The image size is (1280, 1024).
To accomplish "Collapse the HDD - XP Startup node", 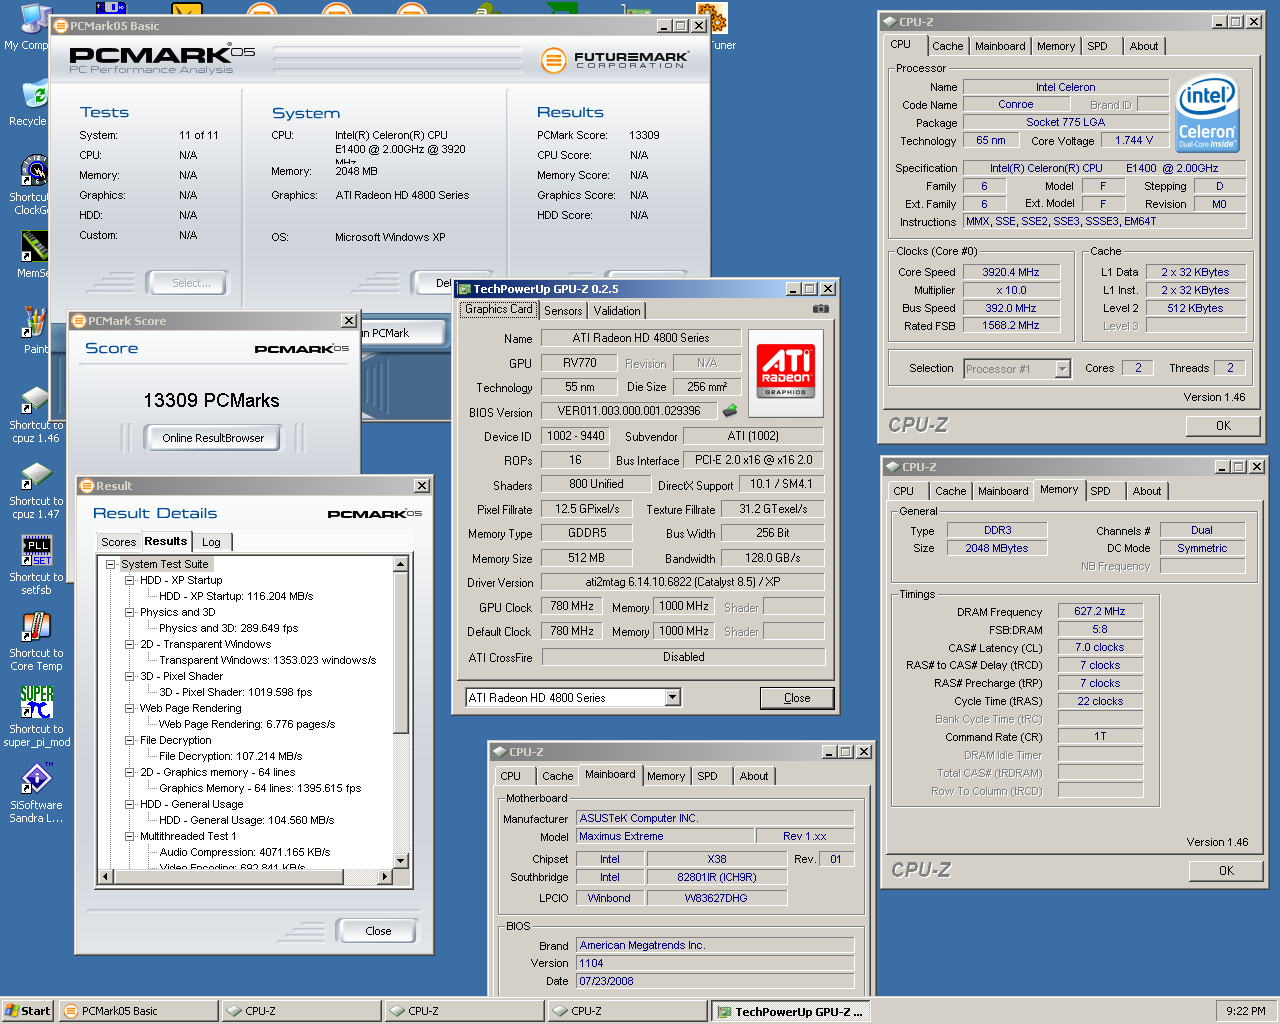I will point(130,580).
